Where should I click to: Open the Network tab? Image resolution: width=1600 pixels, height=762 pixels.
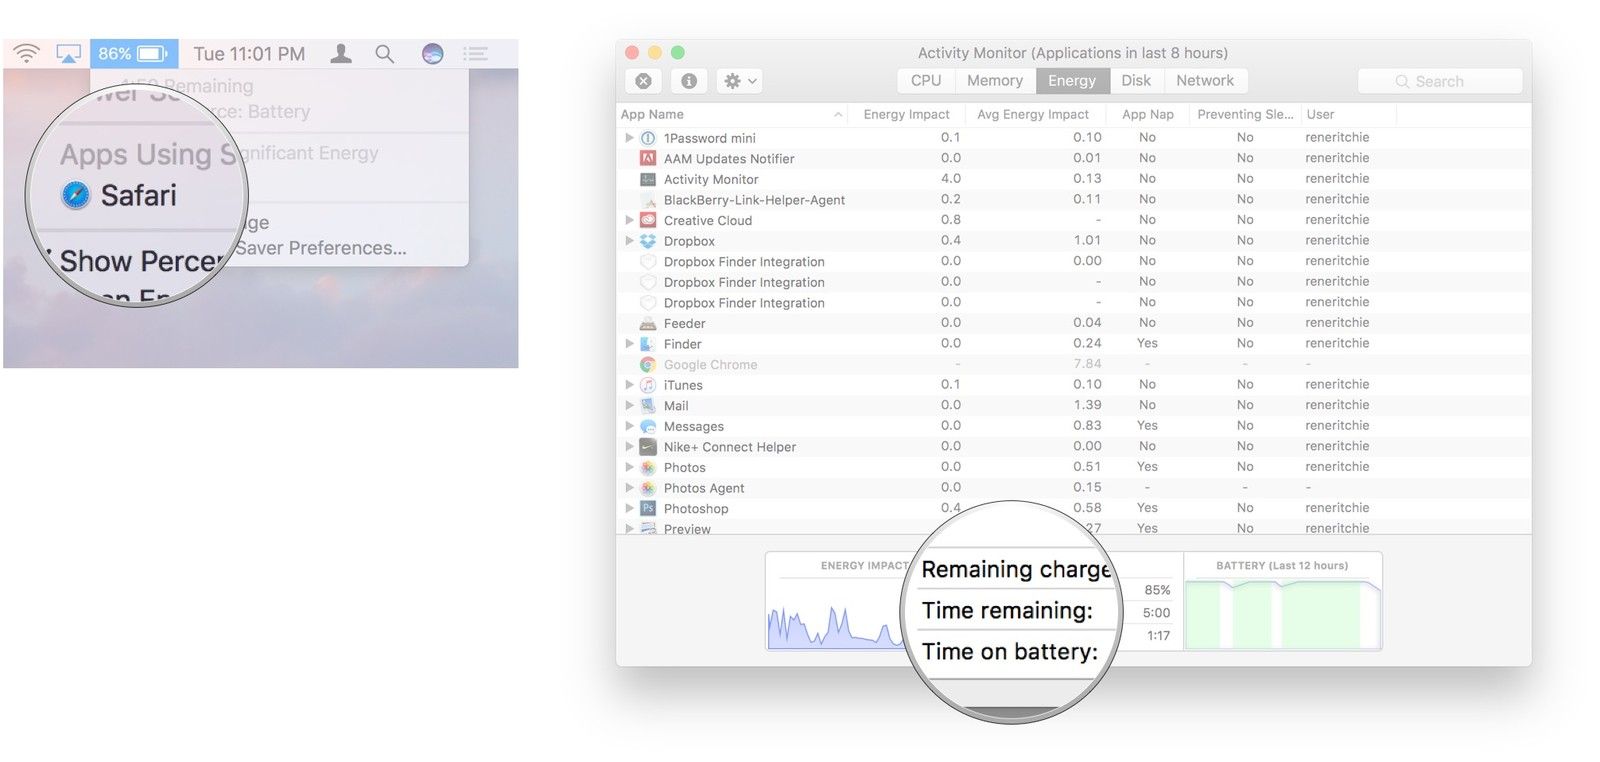point(1204,81)
